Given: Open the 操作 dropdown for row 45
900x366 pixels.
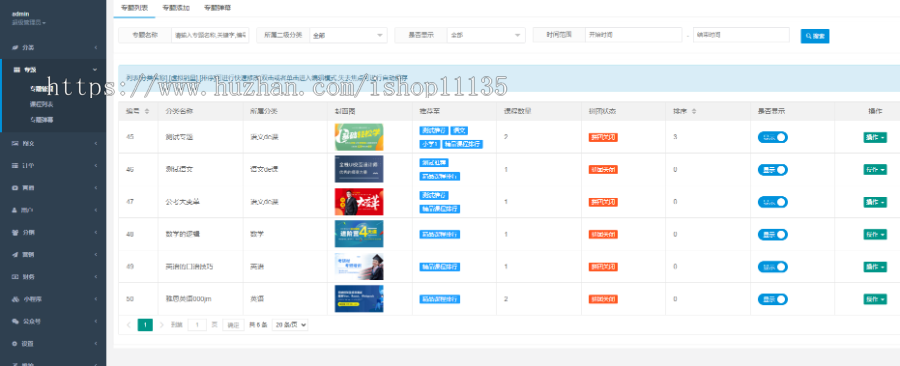Looking at the screenshot, I should click(x=875, y=137).
